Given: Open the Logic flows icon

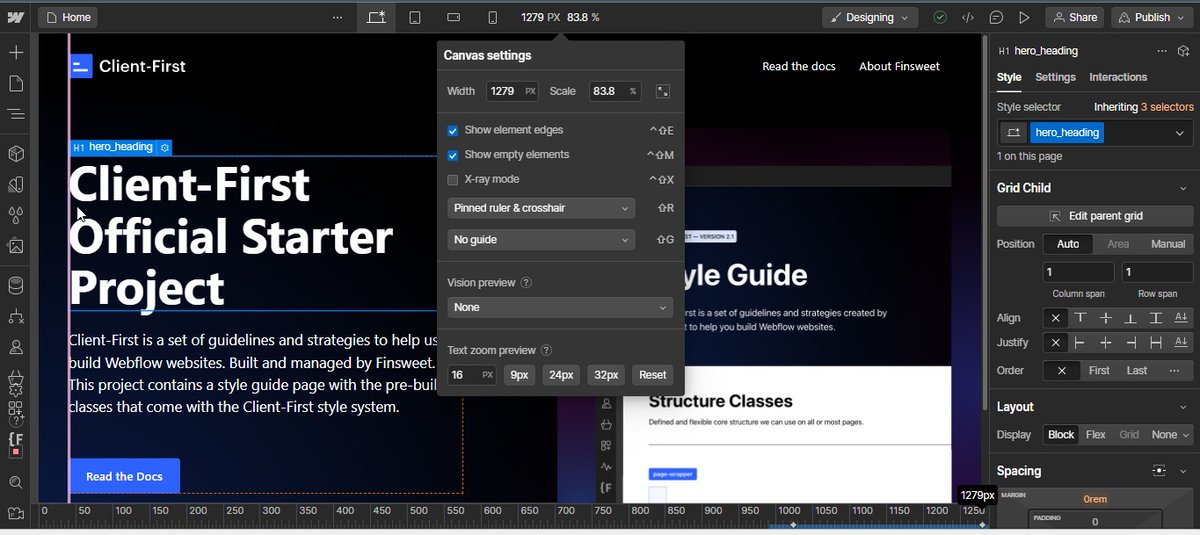Looking at the screenshot, I should pyautogui.click(x=15, y=317).
